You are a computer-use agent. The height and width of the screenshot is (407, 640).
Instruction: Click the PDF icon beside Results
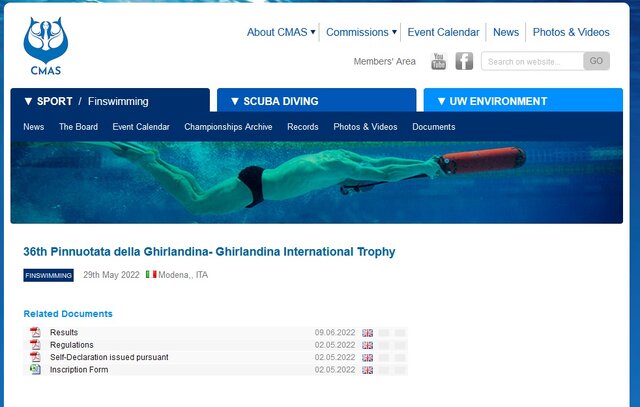35,332
